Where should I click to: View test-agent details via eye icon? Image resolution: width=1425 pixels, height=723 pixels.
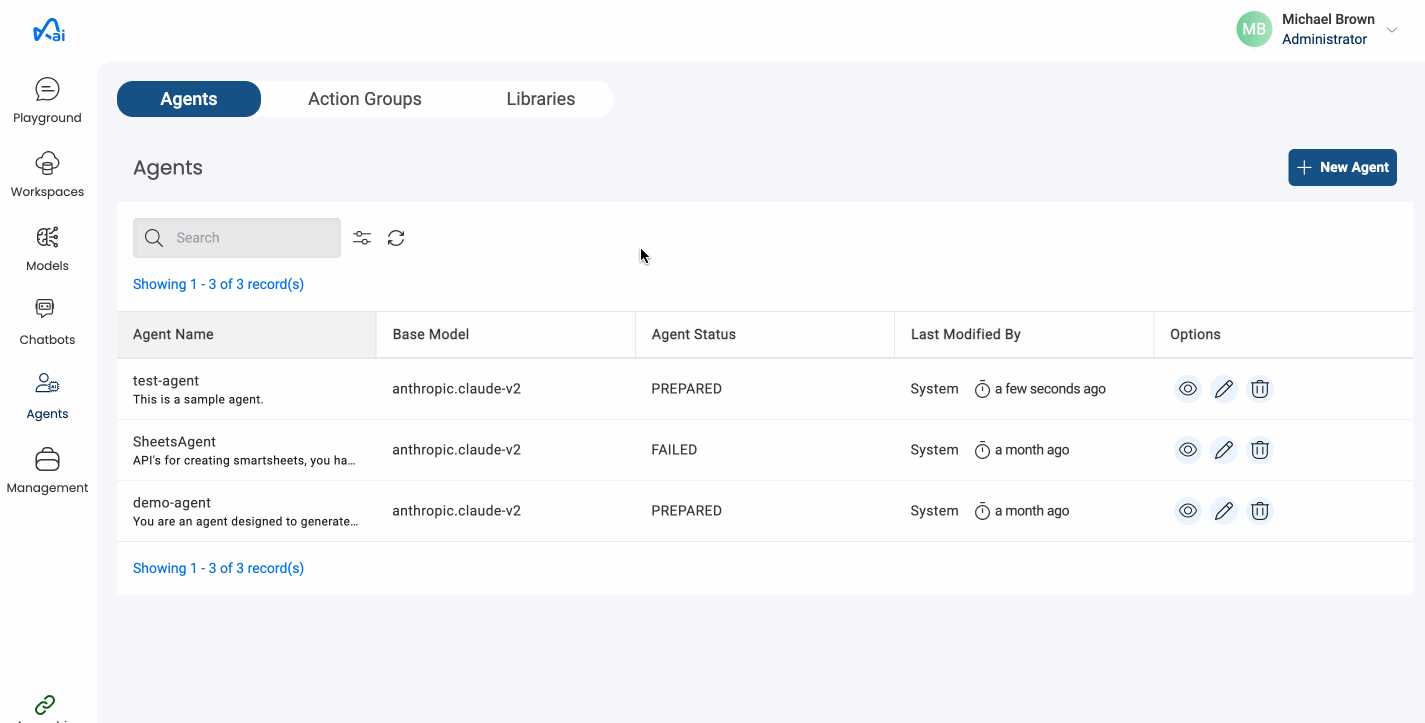point(1187,389)
